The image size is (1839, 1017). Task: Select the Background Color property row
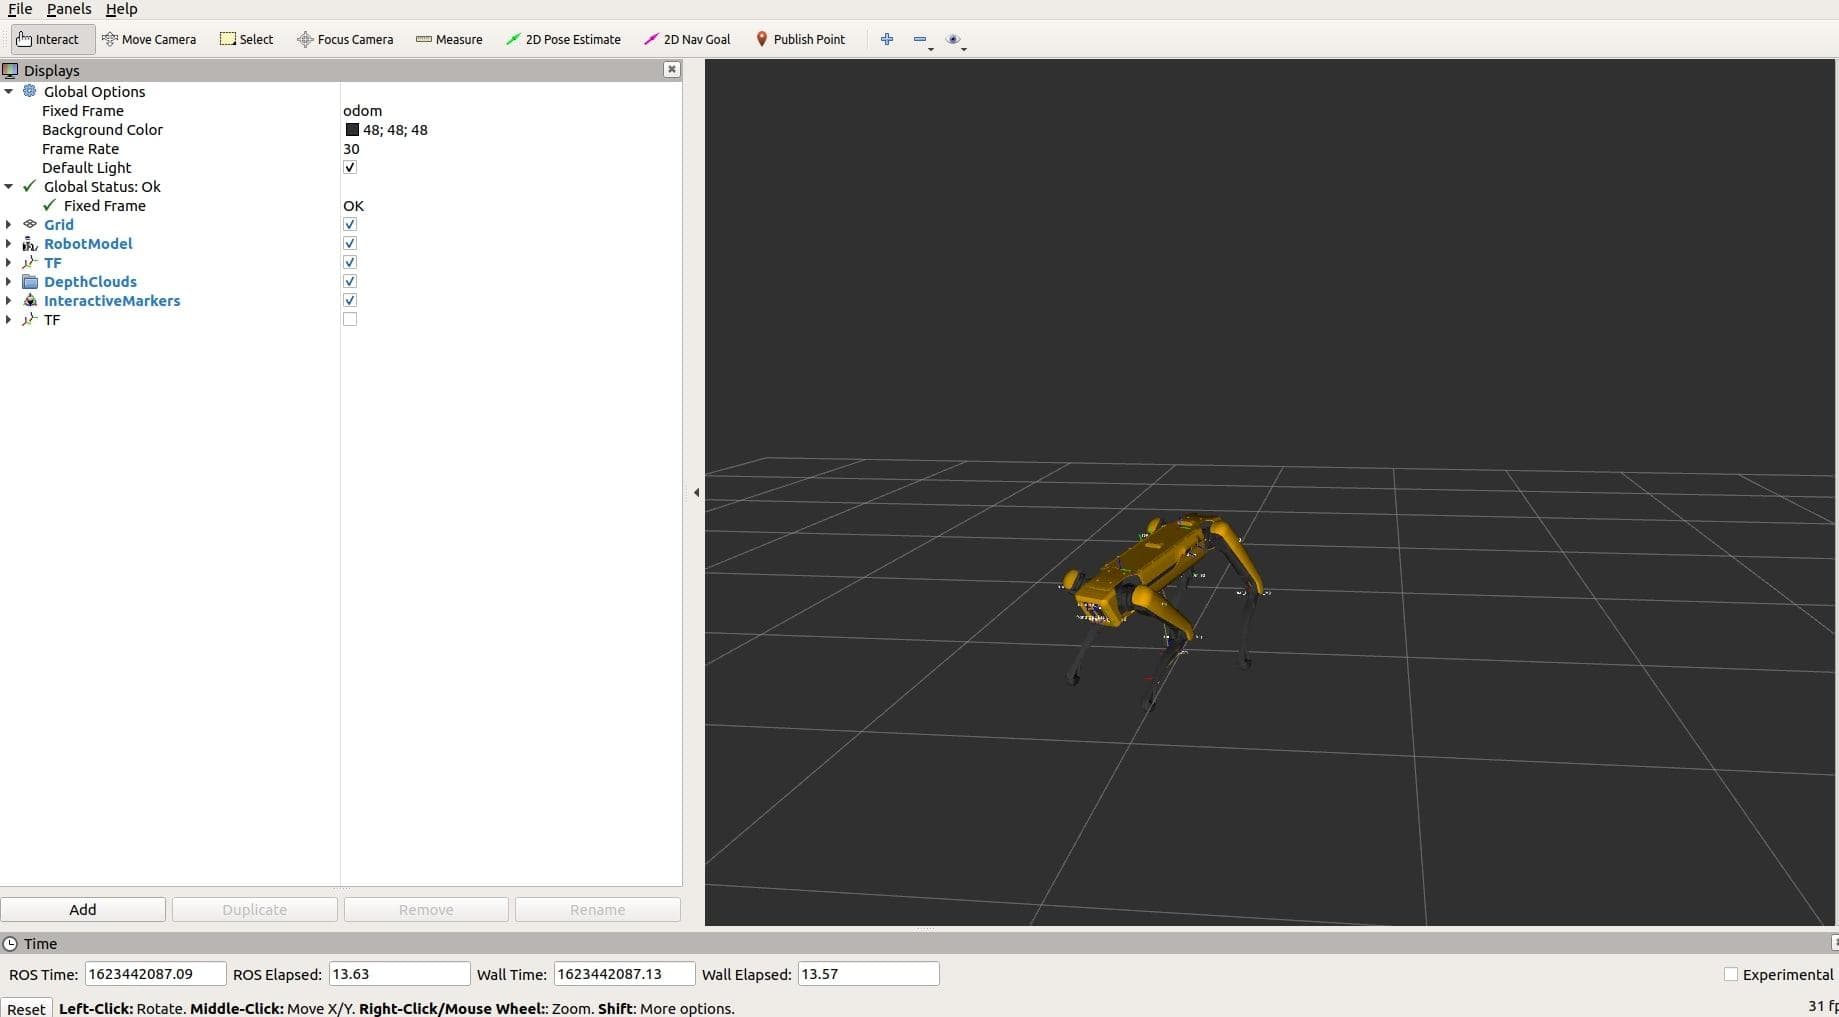(341, 129)
